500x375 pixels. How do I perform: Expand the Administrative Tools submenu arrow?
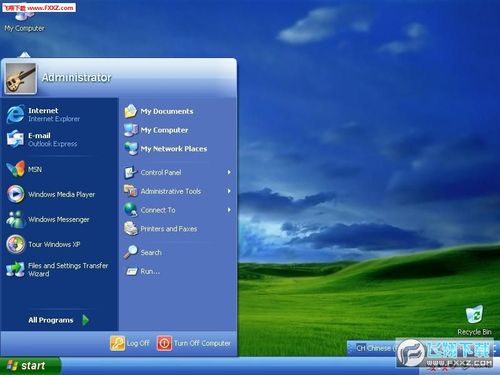click(229, 191)
